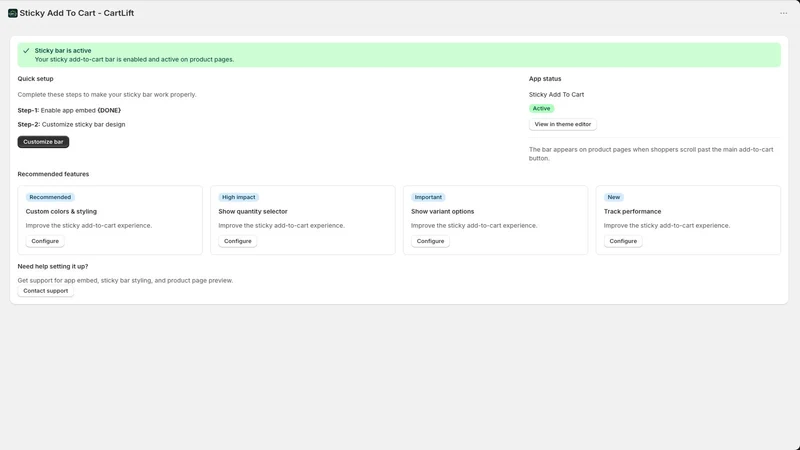Click the 'App status' heading
The image size is (800, 450).
point(545,79)
